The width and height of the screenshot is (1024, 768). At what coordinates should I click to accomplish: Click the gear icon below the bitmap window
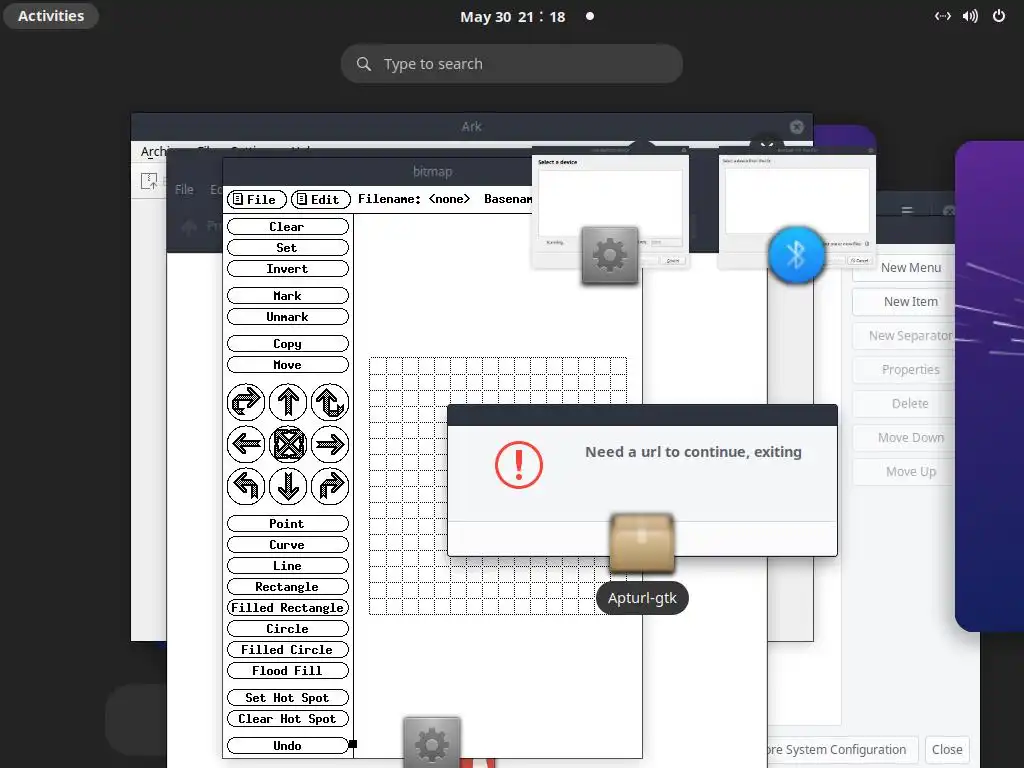[x=432, y=743]
